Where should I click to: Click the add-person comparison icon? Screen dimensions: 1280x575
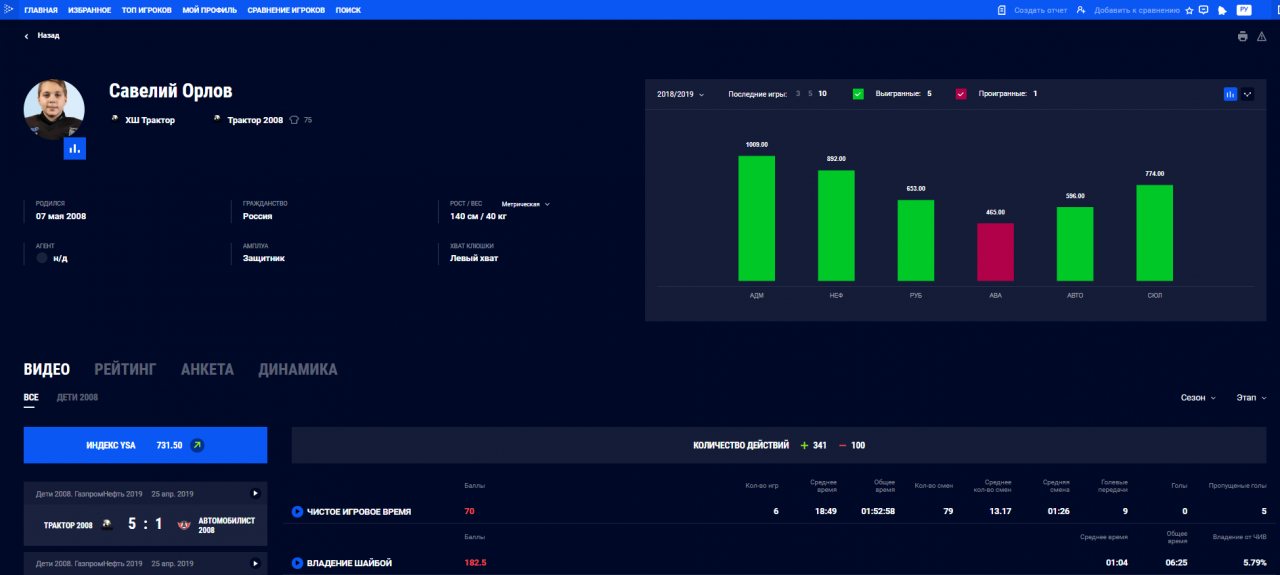click(1081, 10)
